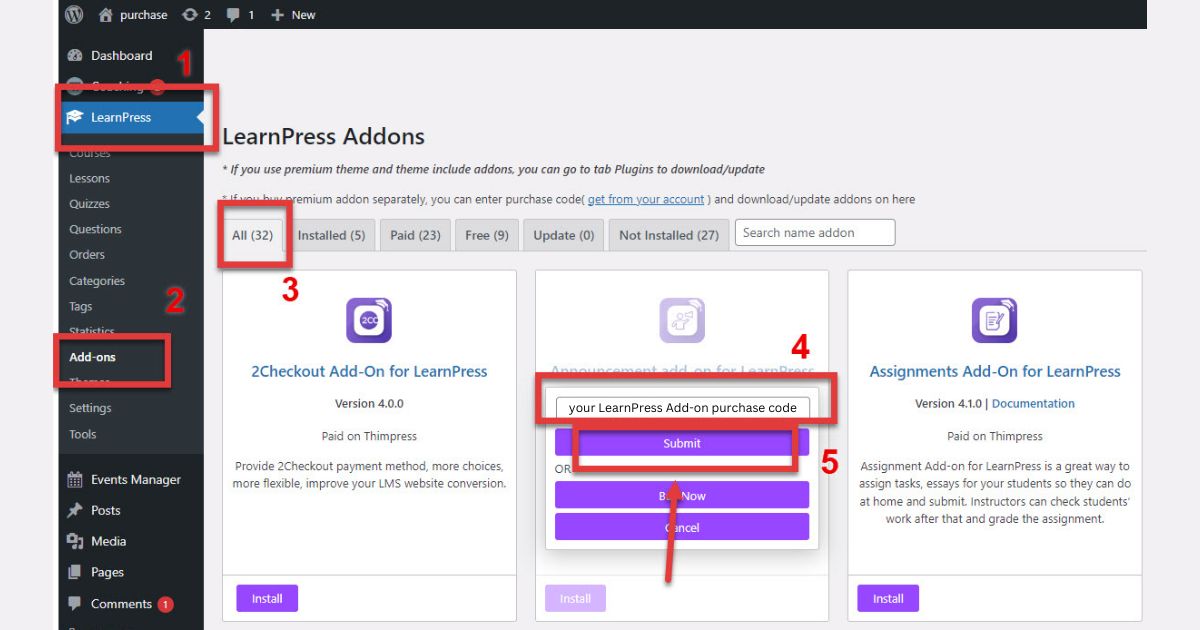
Task: Open LearnPress Settings submenu
Action: click(90, 408)
